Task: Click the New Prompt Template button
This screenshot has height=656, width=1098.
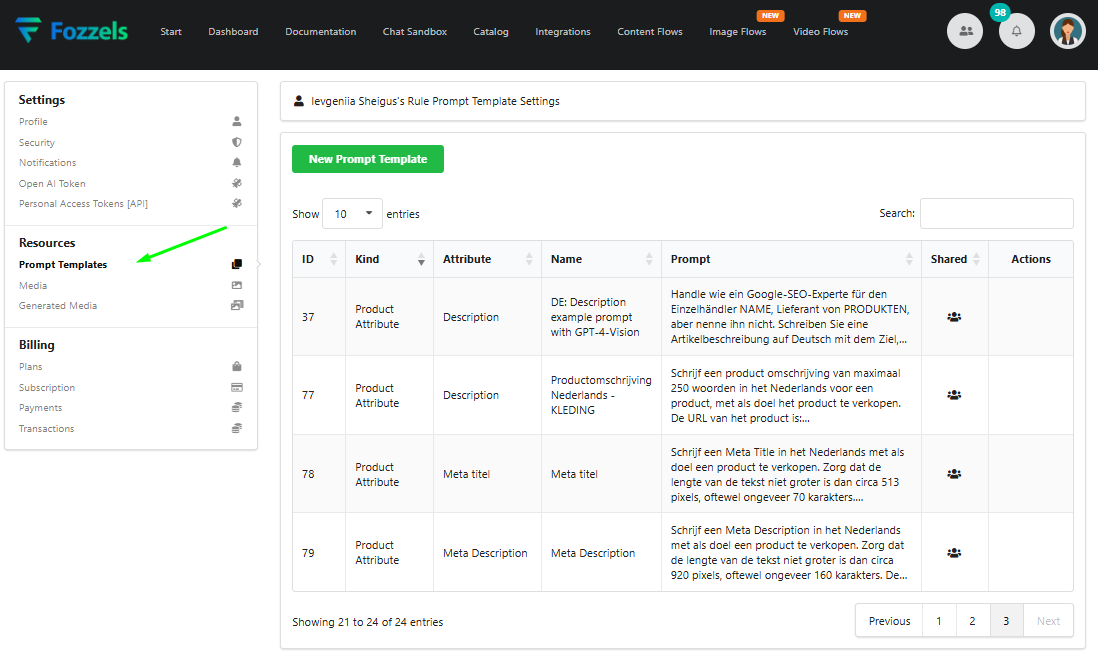Action: (x=368, y=159)
